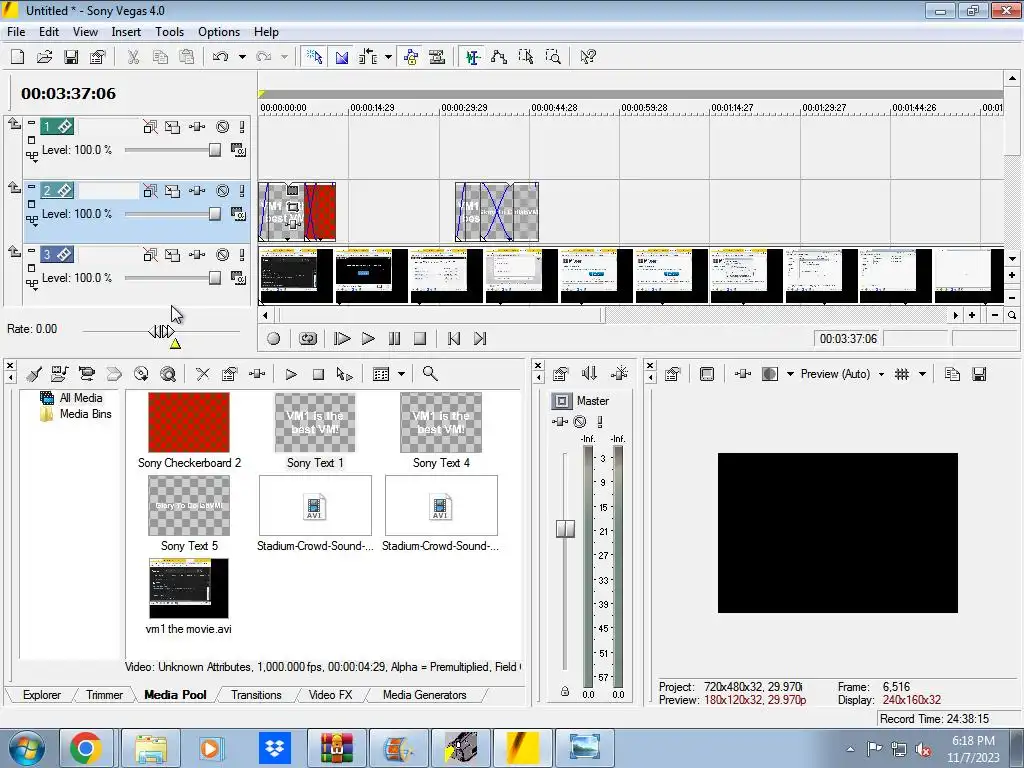This screenshot has height=768, width=1024.
Task: Open the Tools menu
Action: click(169, 32)
